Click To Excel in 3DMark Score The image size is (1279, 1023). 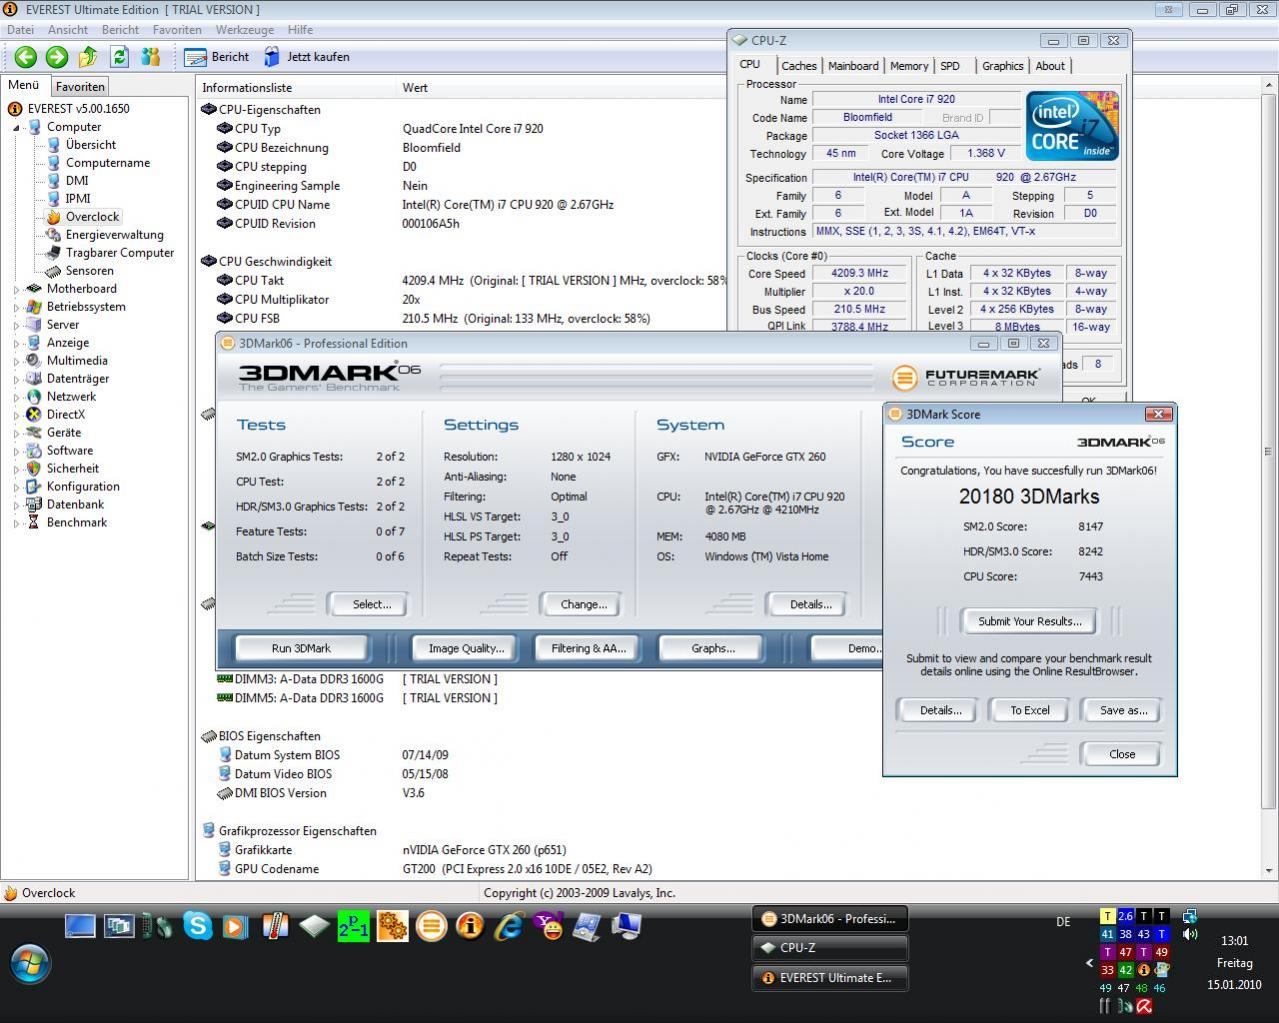tap(1029, 710)
